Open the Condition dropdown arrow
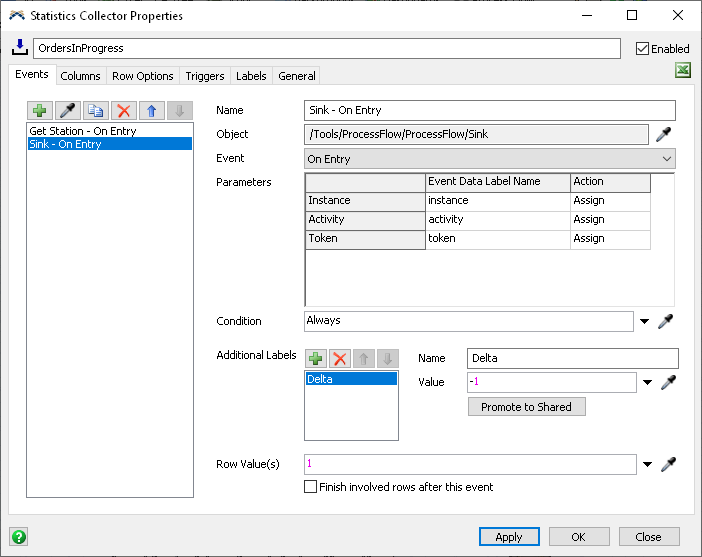The image size is (702, 557). tap(645, 322)
